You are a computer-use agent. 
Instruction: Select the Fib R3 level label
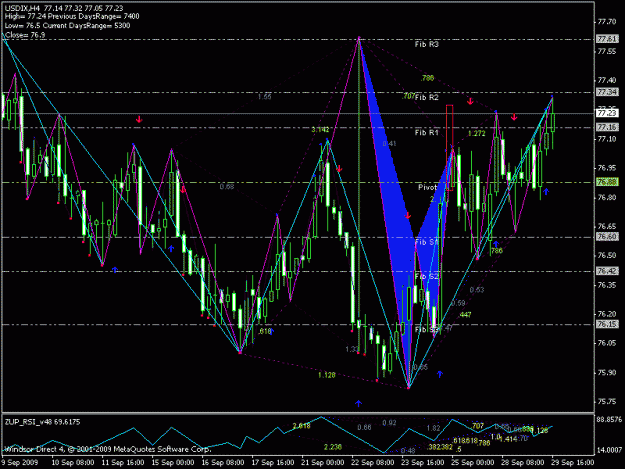click(x=426, y=44)
